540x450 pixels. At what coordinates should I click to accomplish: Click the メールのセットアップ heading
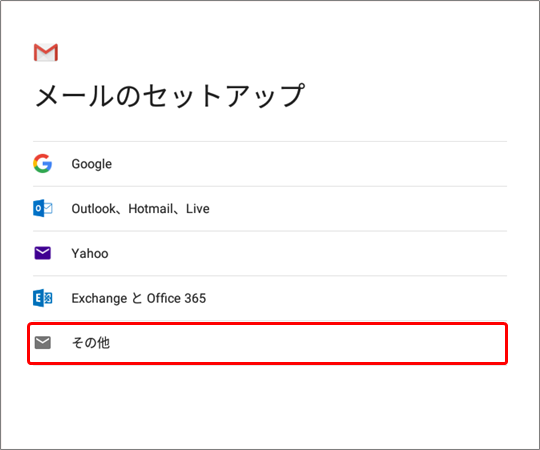tap(170, 95)
